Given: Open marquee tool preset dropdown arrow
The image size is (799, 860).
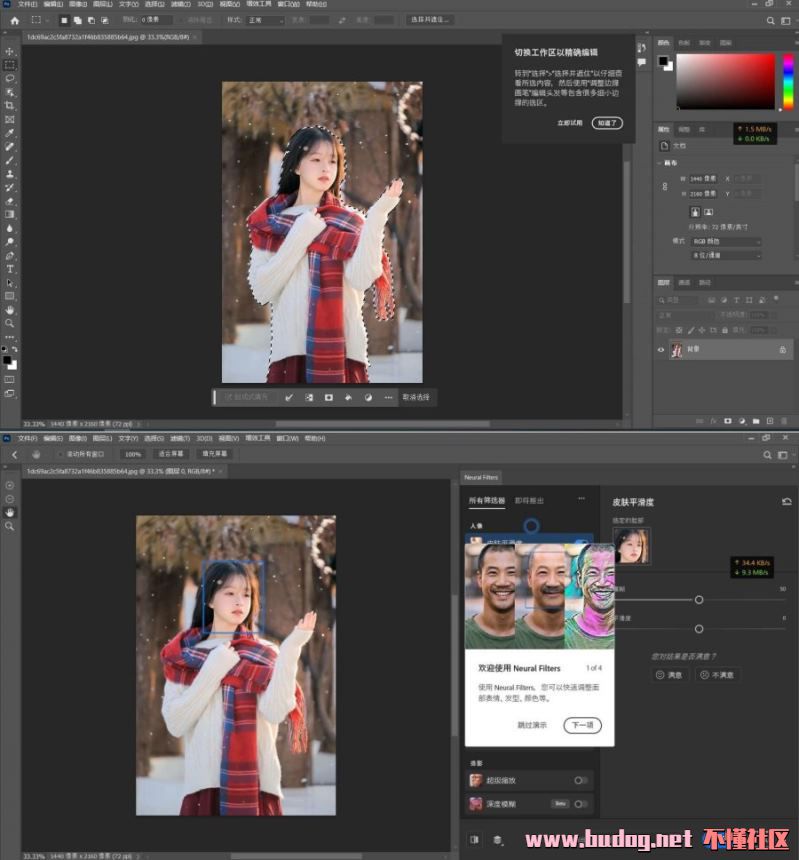Looking at the screenshot, I should pyautogui.click(x=47, y=20).
